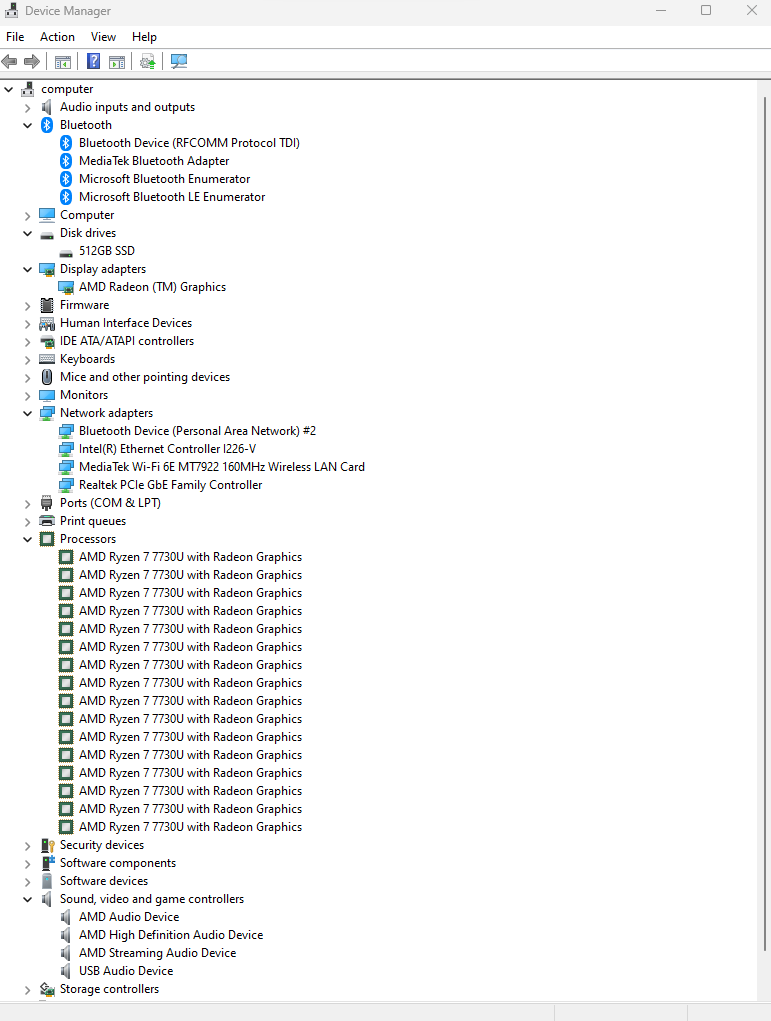Collapse the Processors category
This screenshot has height=1021, width=771.
27,539
